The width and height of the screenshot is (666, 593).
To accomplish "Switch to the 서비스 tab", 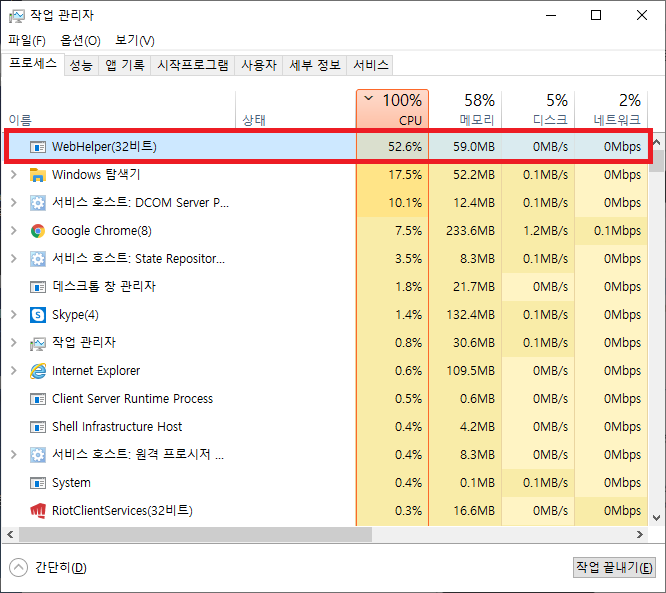I will (370, 65).
